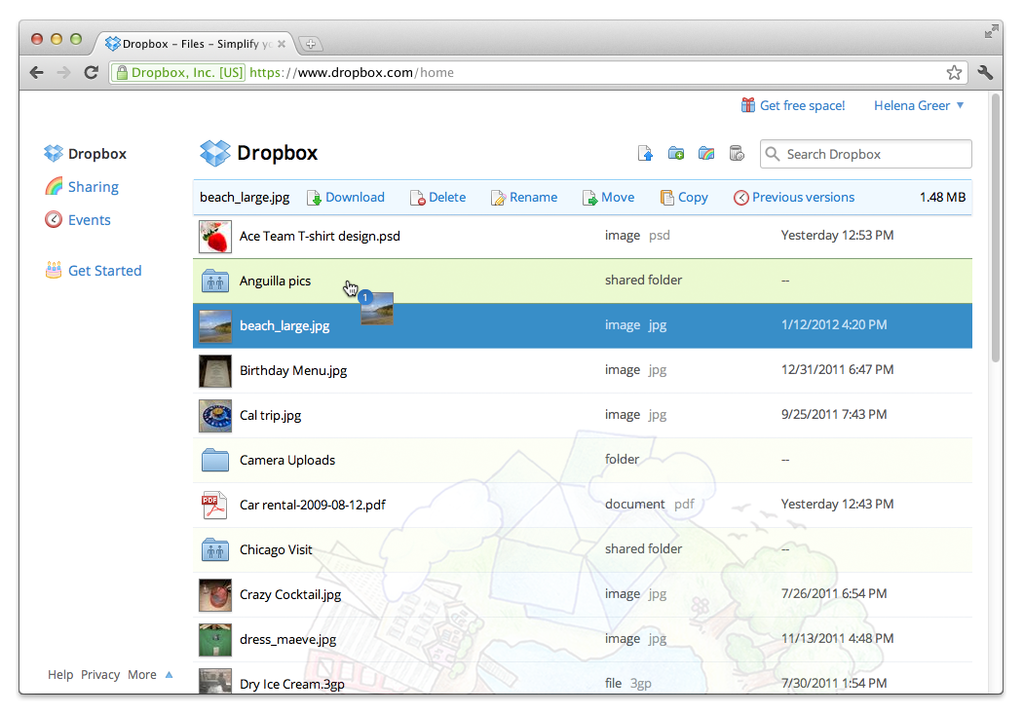This screenshot has height=714, width=1024.
Task: Open a new browser tab
Action: point(311,44)
